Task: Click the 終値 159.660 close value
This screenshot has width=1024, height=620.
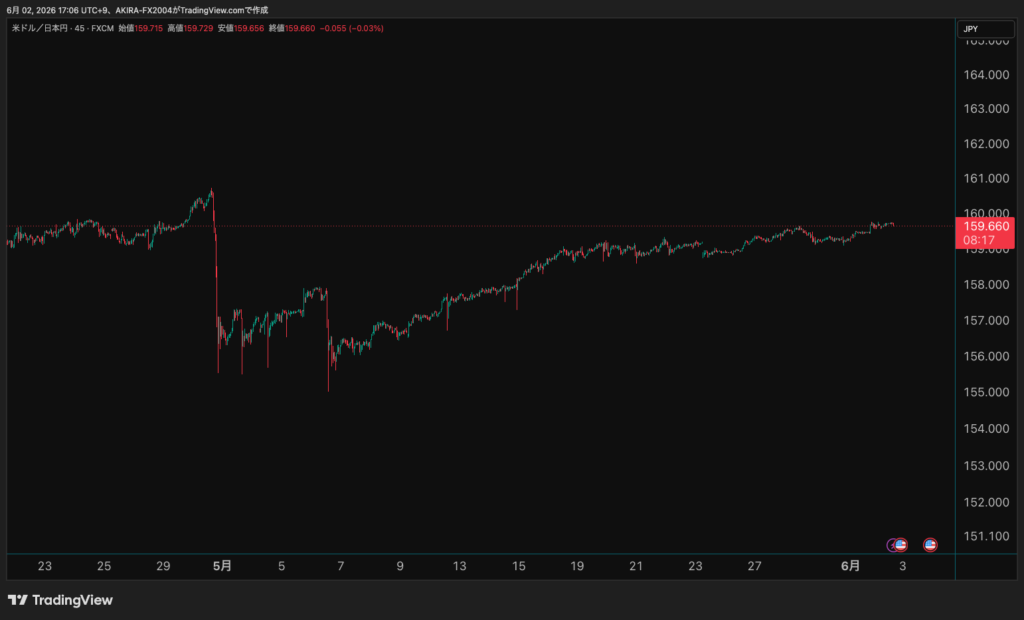Action: pos(292,28)
